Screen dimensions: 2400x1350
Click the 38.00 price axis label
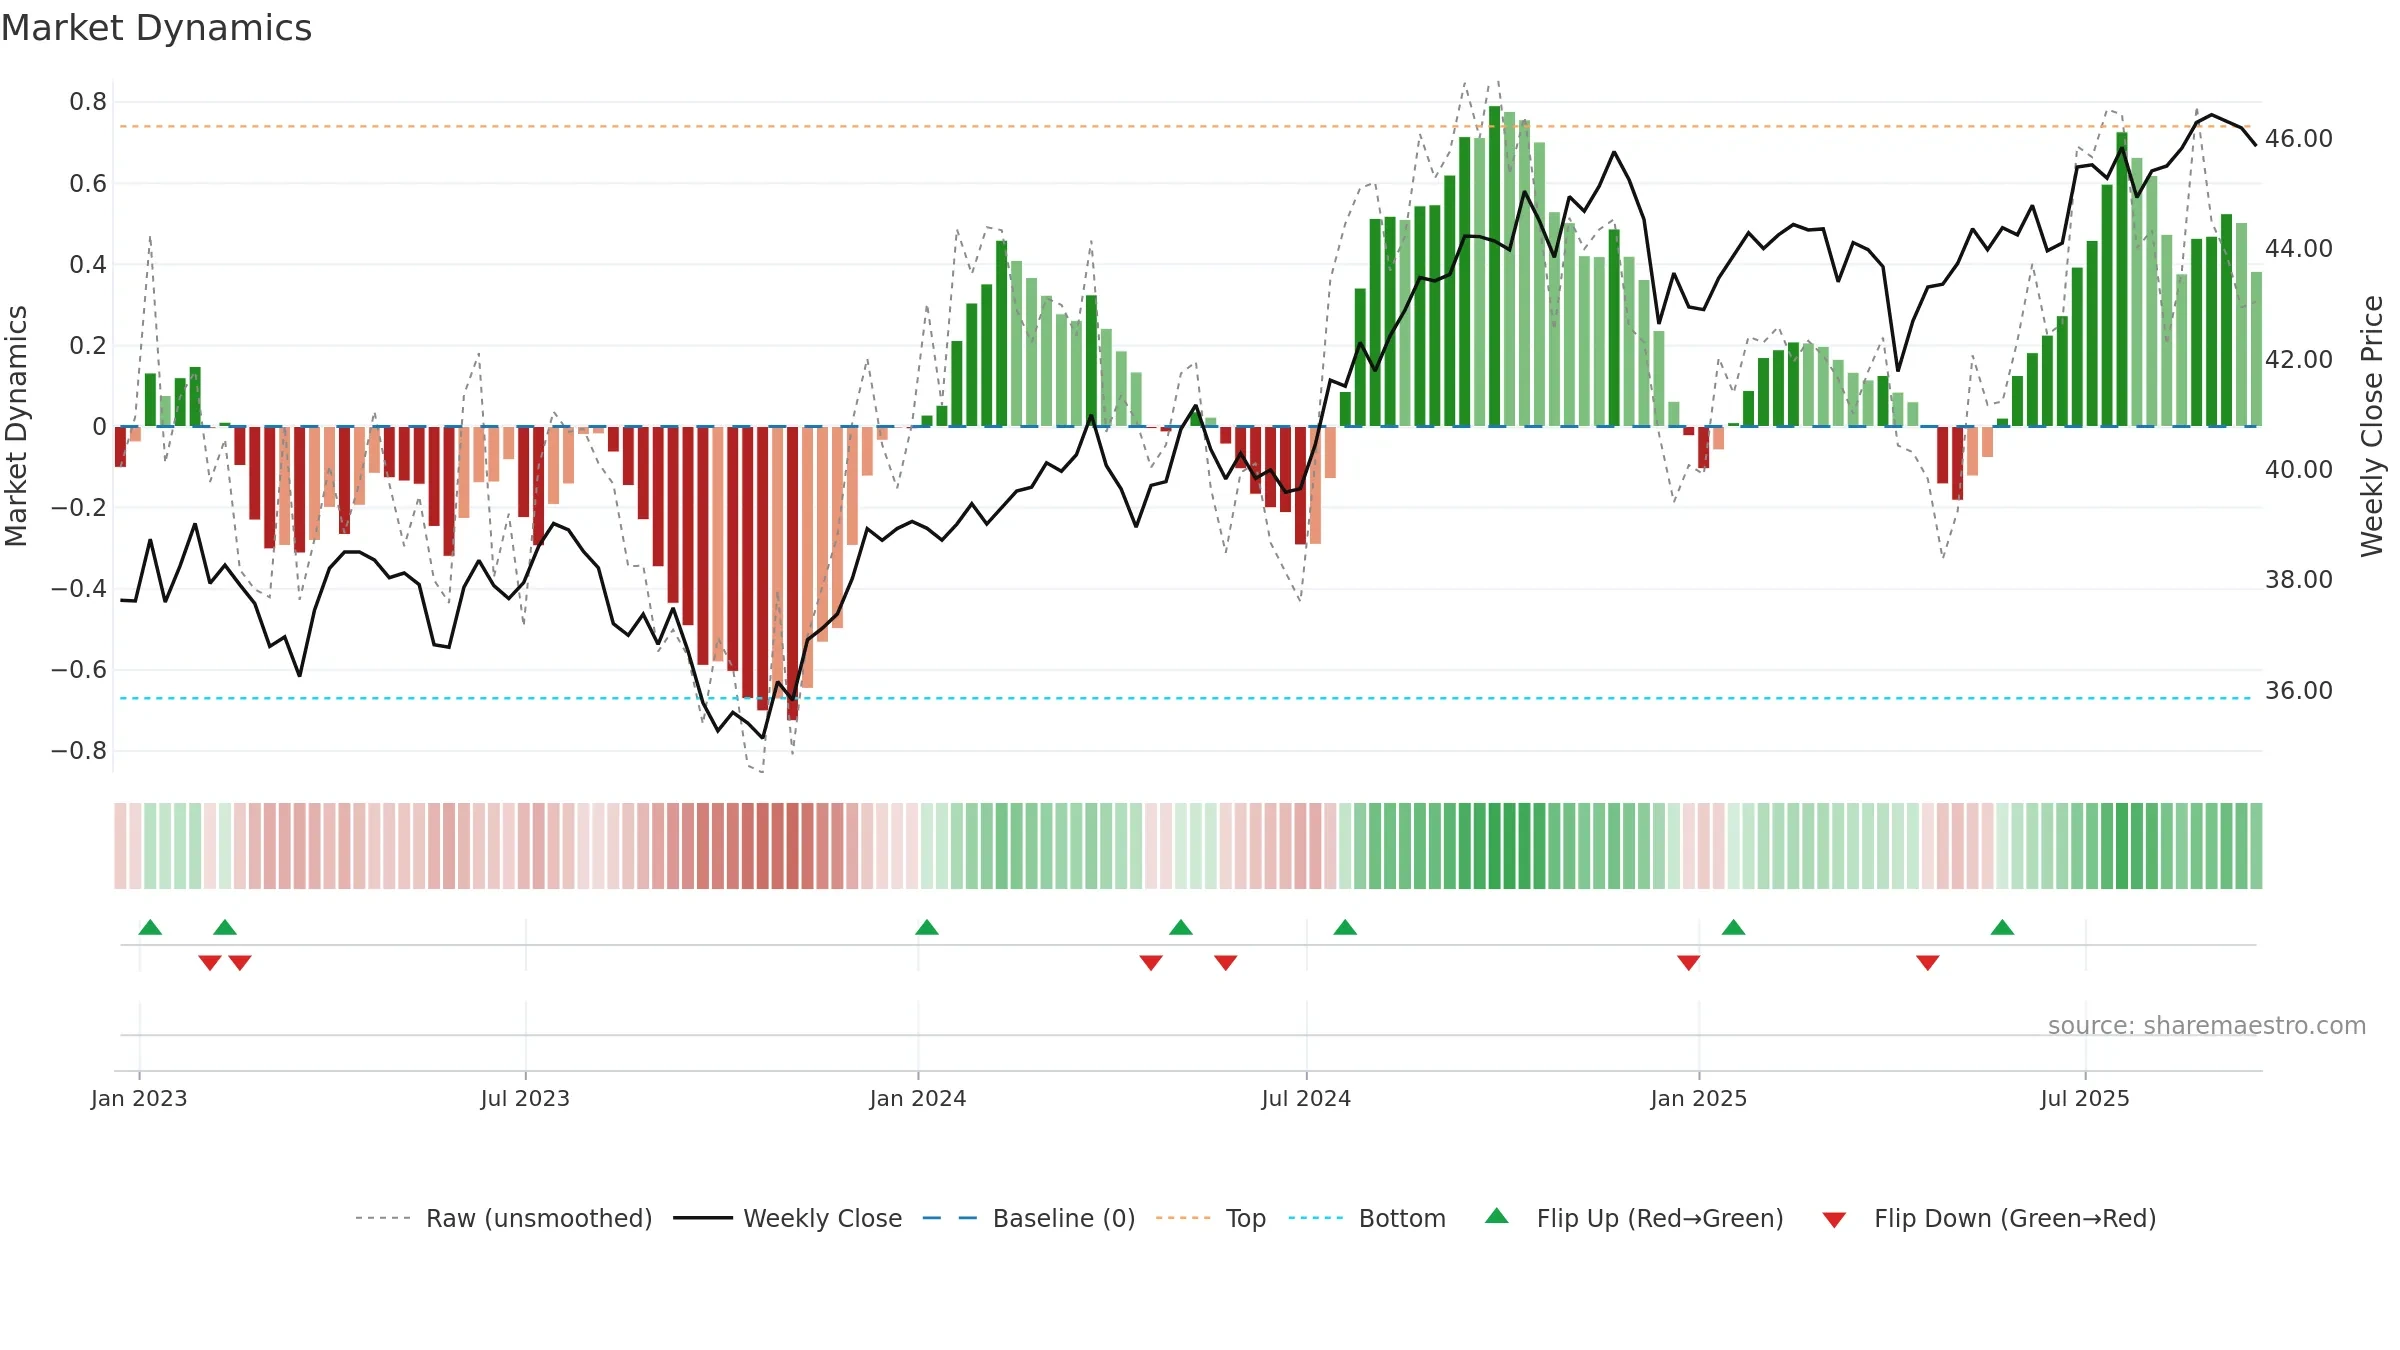point(2299,579)
